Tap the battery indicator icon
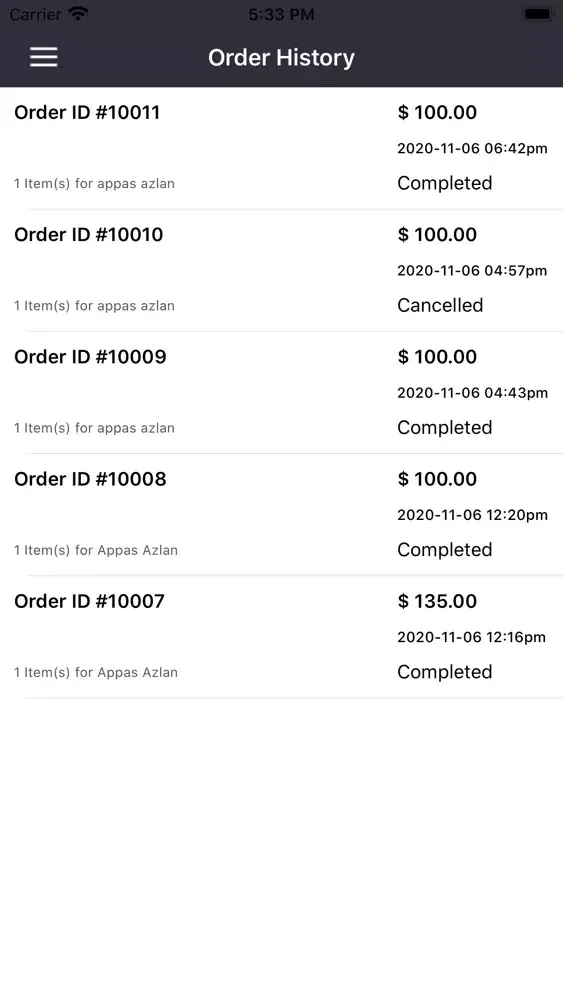This screenshot has width=563, height=1000. pyautogui.click(x=537, y=13)
